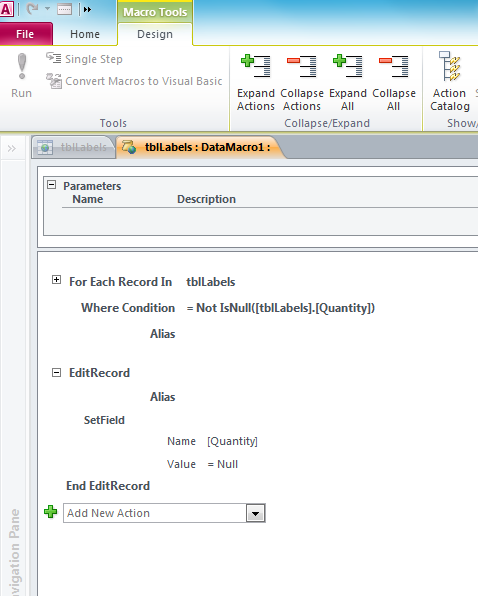Screen dimensions: 478x596
Task: Click the Parameters Description column header
Action: [x=206, y=199]
